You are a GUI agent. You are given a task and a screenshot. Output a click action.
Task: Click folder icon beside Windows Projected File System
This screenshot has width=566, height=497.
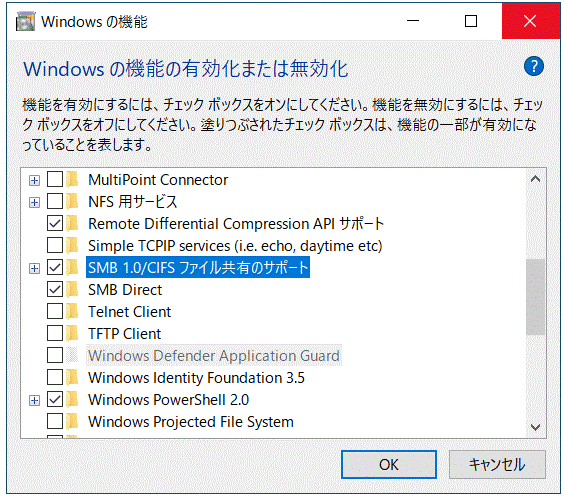coord(73,422)
